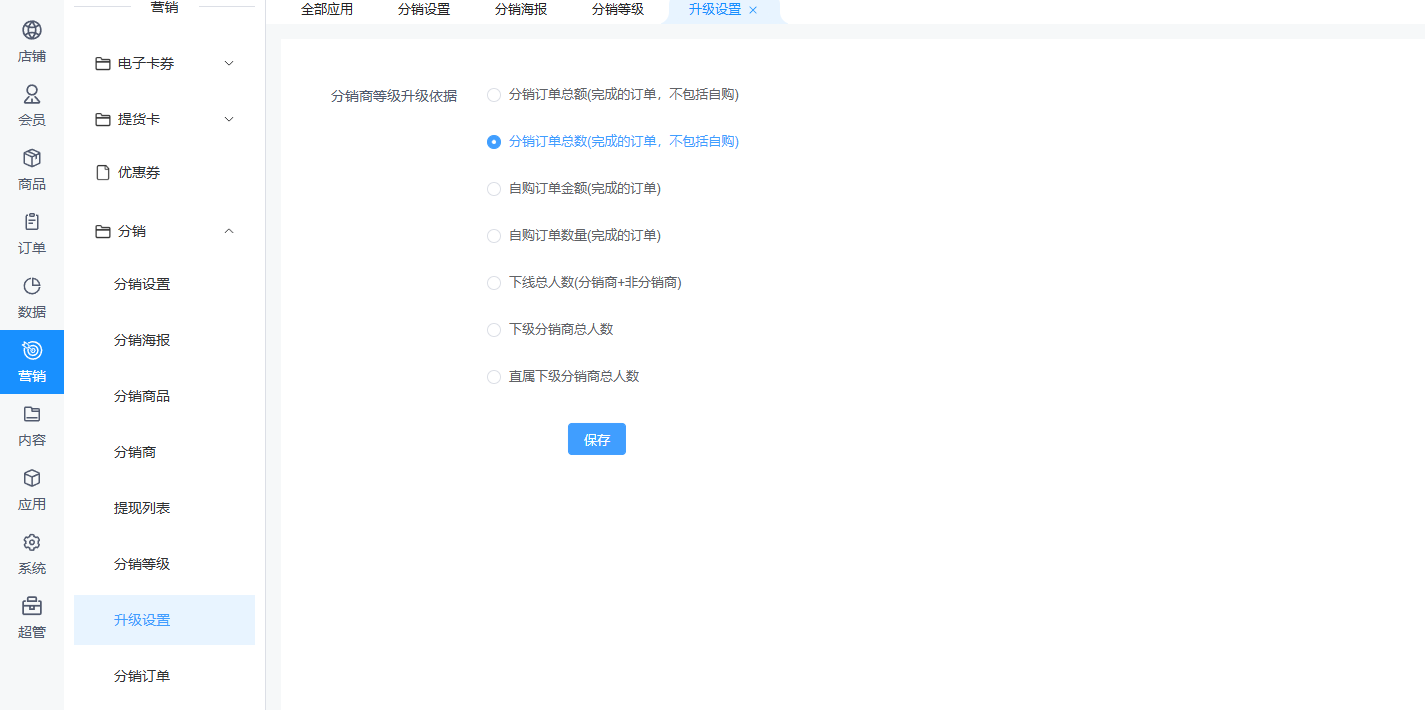Switch to the 分销海报 tab
The height and width of the screenshot is (710, 1425).
521,10
